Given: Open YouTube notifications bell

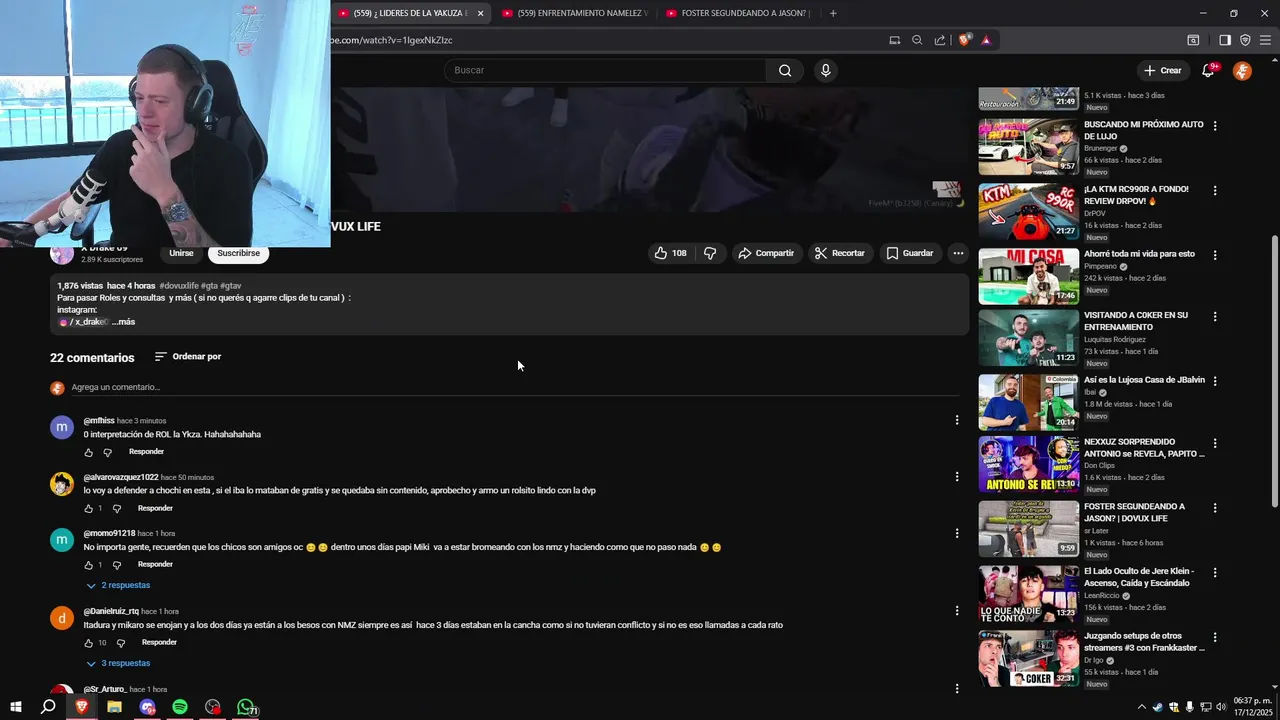Looking at the screenshot, I should click(1208, 70).
